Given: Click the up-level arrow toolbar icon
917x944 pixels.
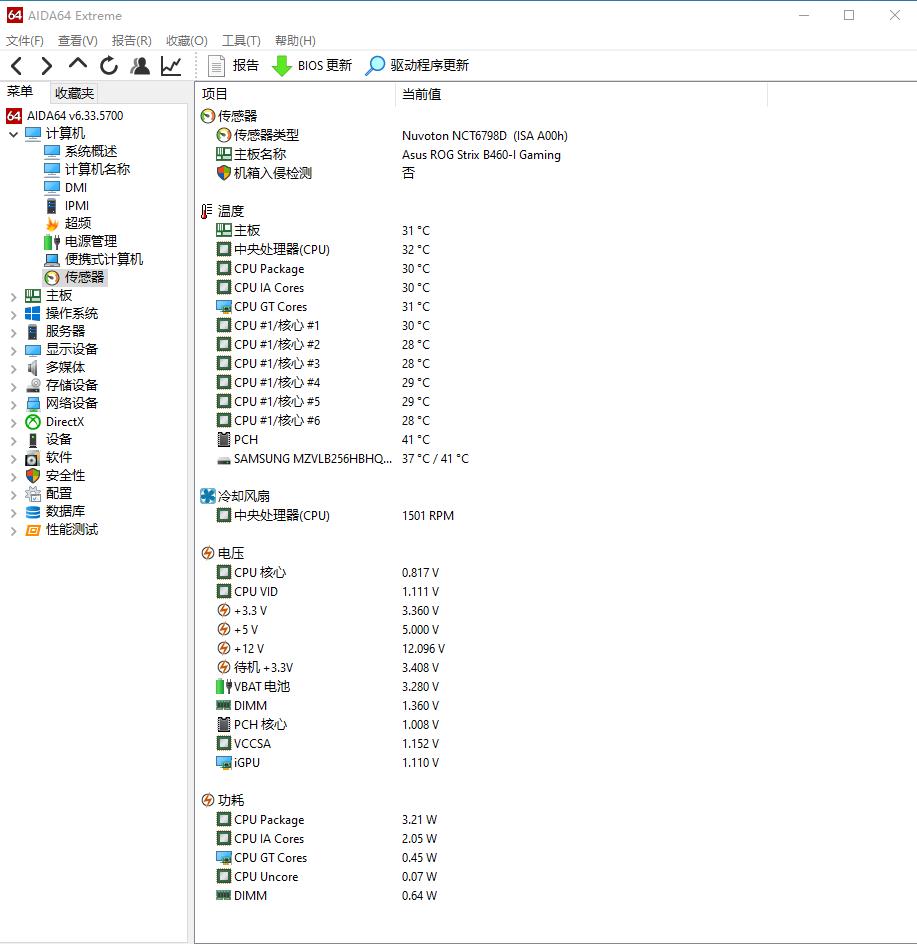Looking at the screenshot, I should [x=78, y=64].
